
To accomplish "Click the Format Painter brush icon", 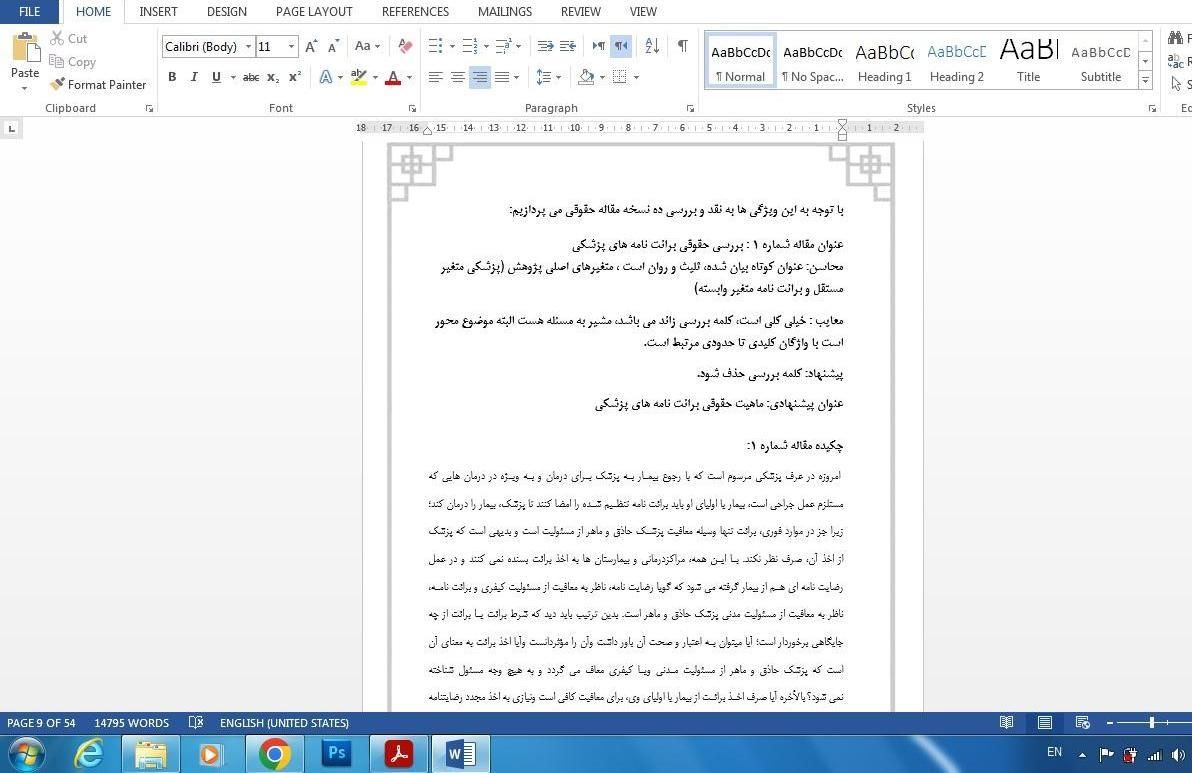I will pos(58,85).
